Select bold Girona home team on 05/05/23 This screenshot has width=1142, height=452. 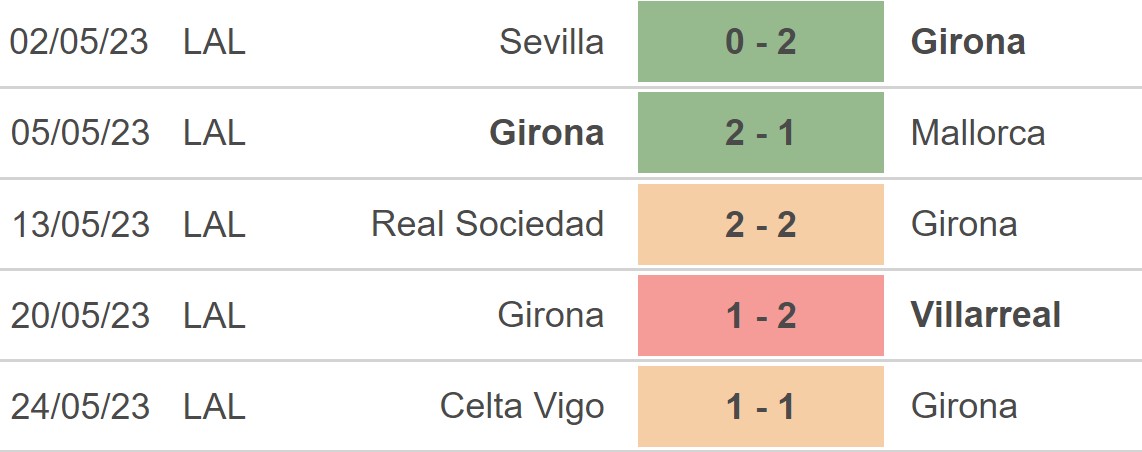pos(546,132)
